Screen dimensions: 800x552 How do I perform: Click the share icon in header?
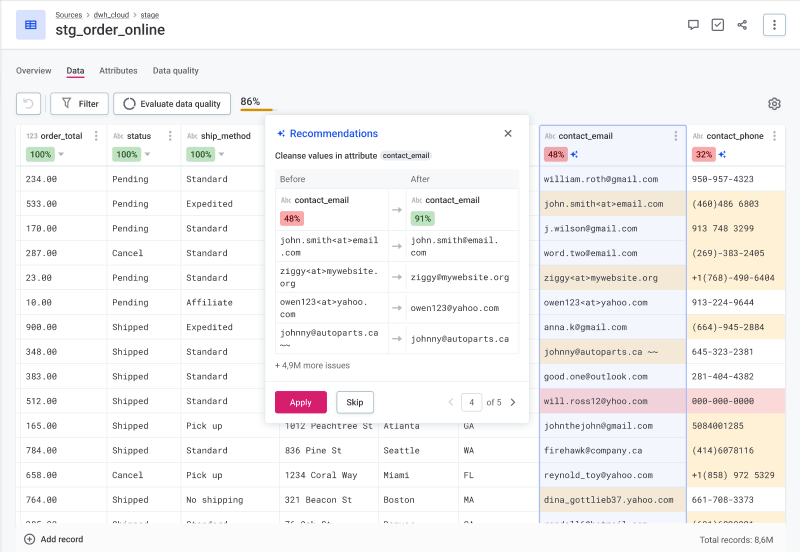pos(742,25)
